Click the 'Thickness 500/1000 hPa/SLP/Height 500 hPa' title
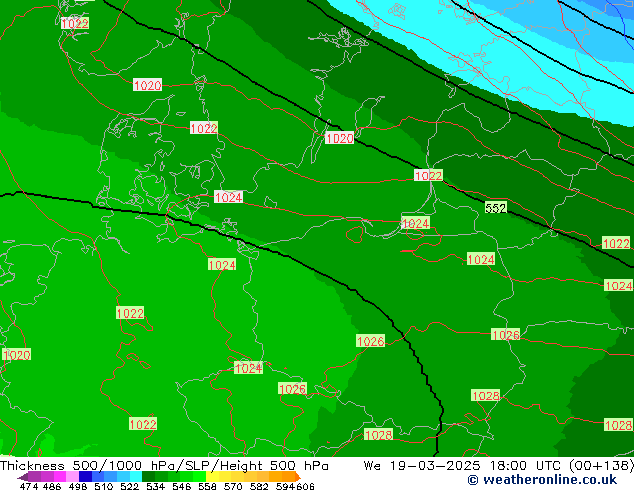This screenshot has height=490, width=634. (164, 466)
